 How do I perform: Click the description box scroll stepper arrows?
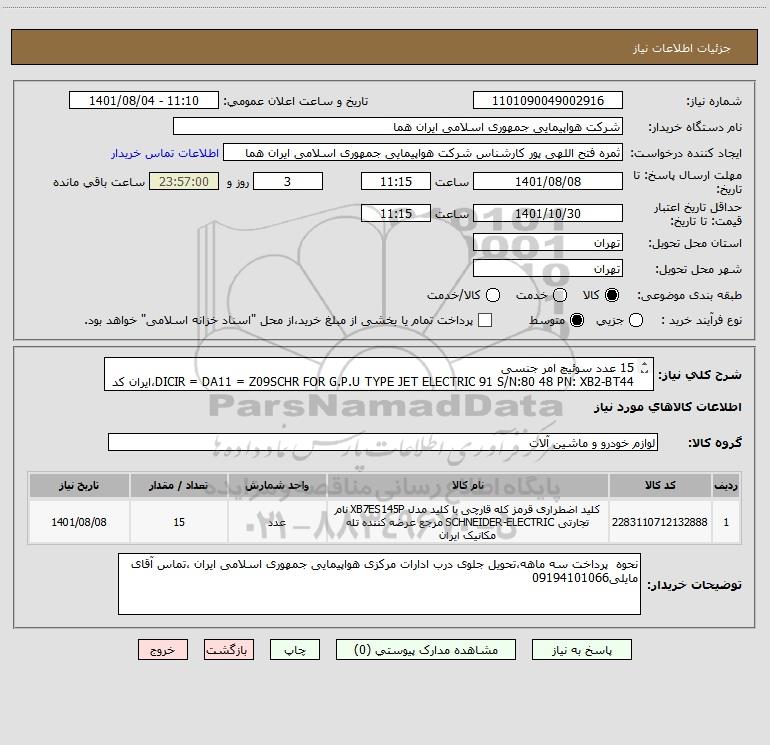point(645,367)
